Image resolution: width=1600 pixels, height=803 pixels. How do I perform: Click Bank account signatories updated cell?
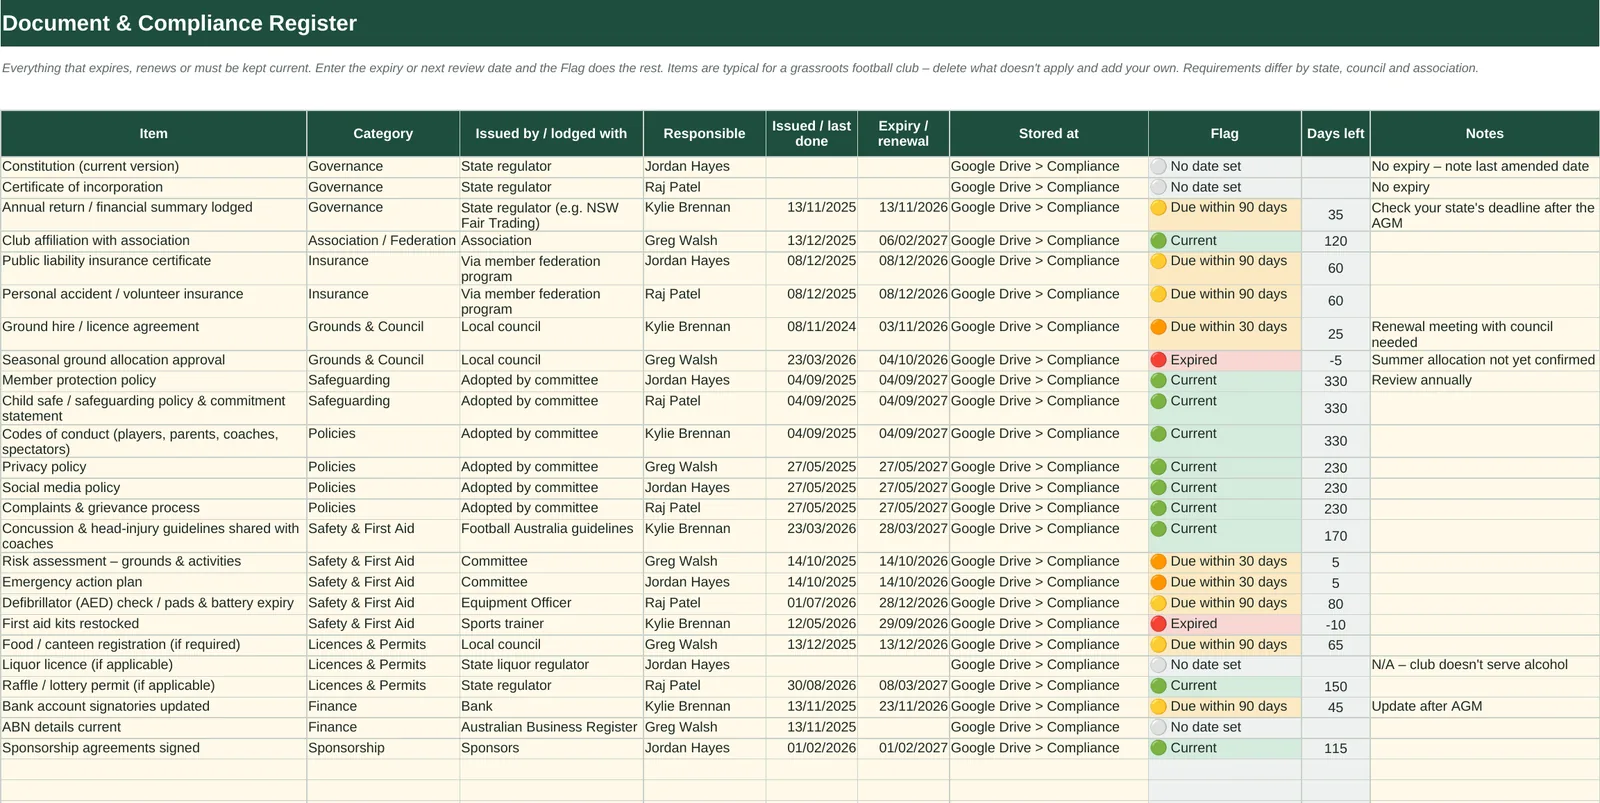153,707
